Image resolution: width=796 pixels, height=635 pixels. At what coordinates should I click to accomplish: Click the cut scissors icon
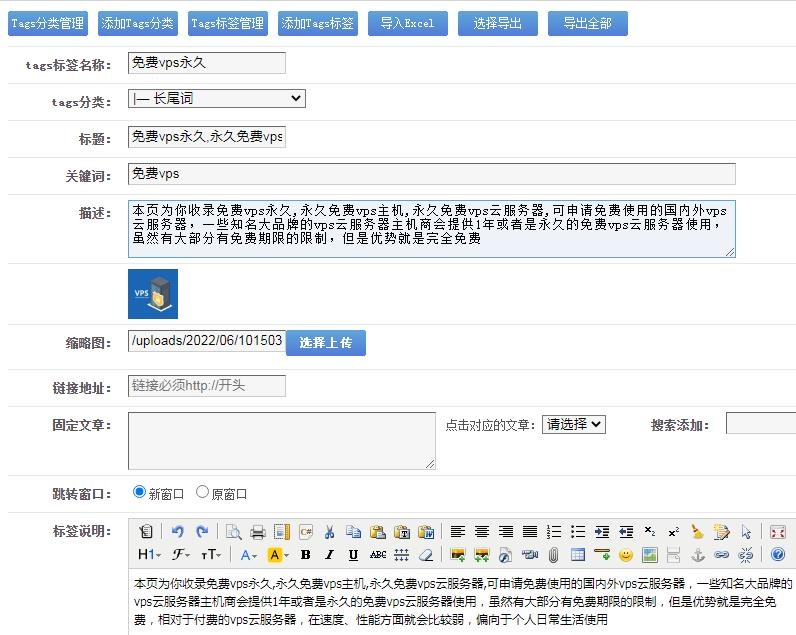330,532
